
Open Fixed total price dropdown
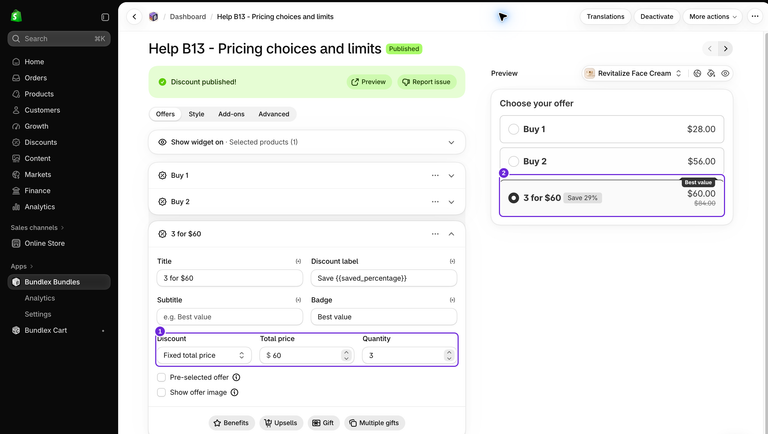coord(204,355)
